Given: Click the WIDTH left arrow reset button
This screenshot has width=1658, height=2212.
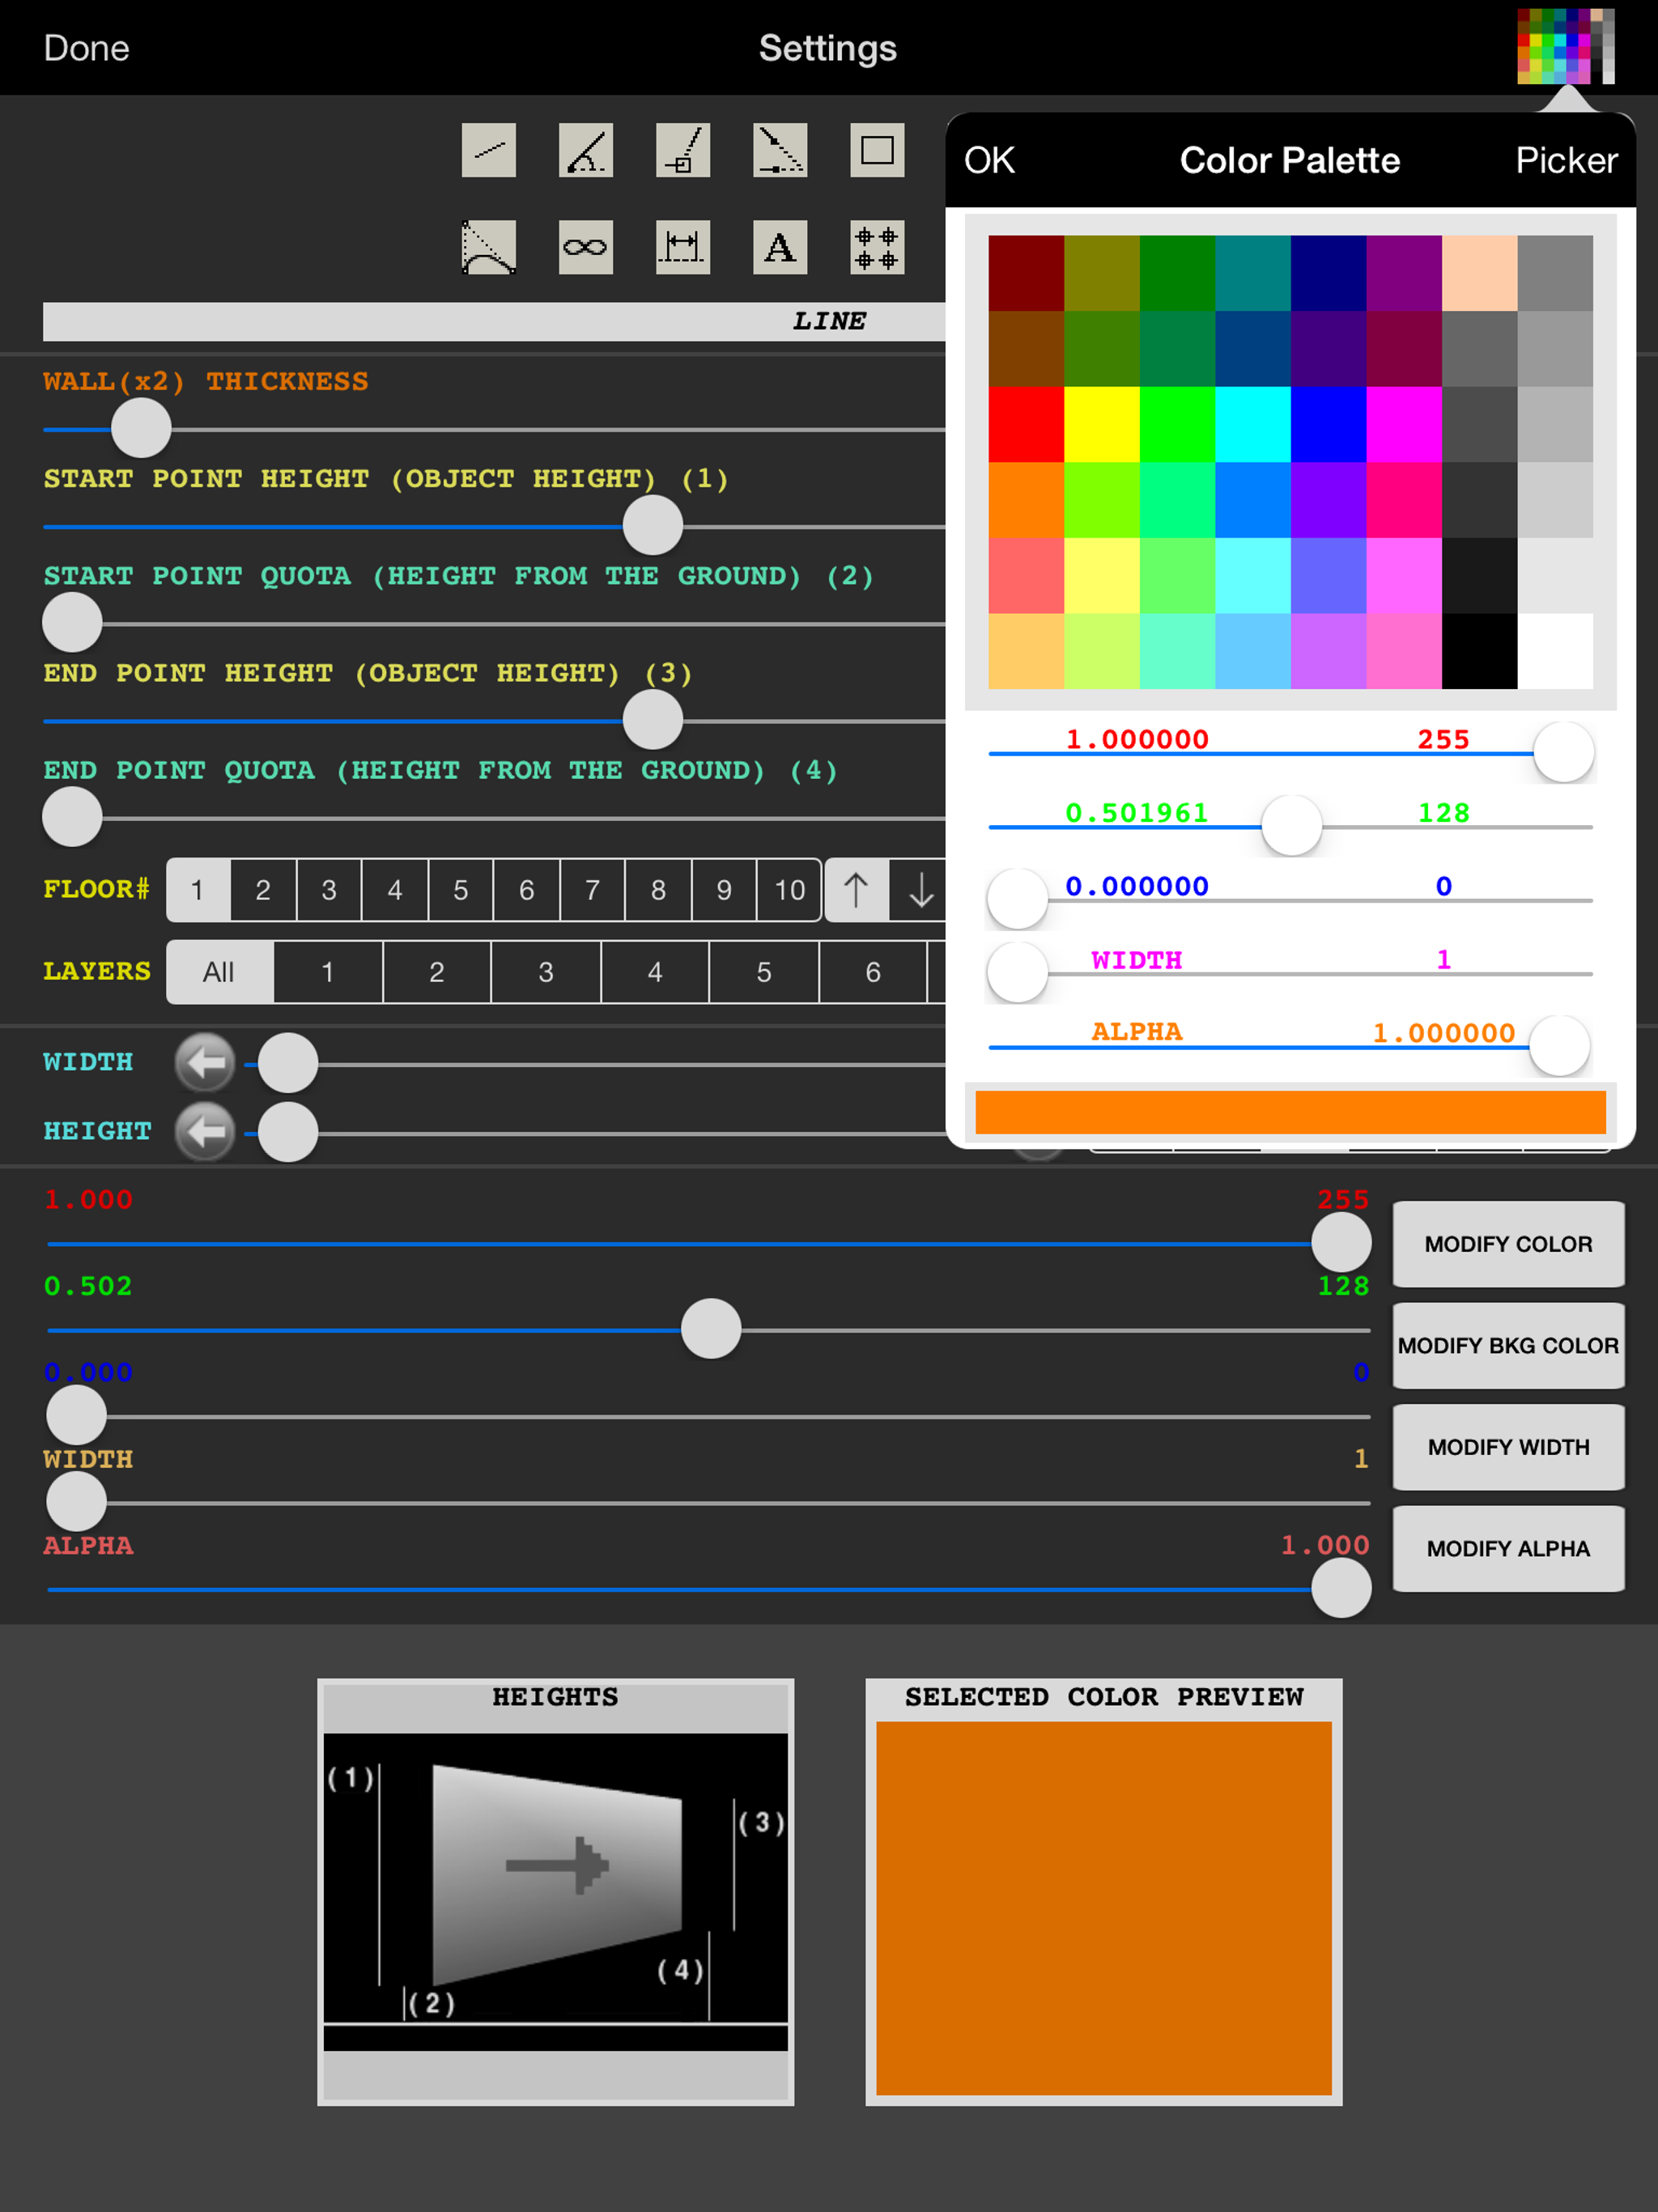Looking at the screenshot, I should point(205,1062).
